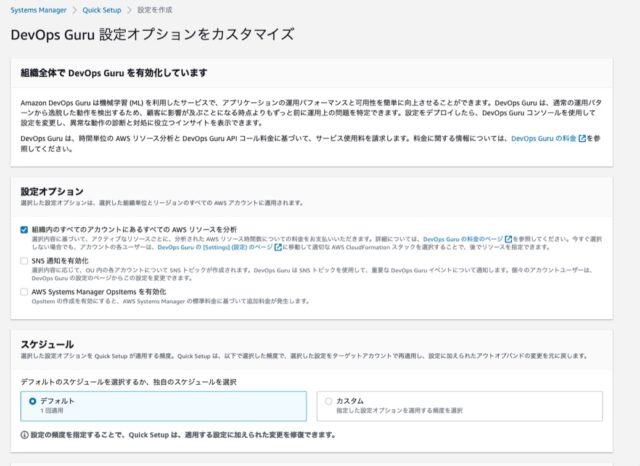Go to the Quick Setup breadcrumb
This screenshot has width=640, height=466.
[102, 10]
